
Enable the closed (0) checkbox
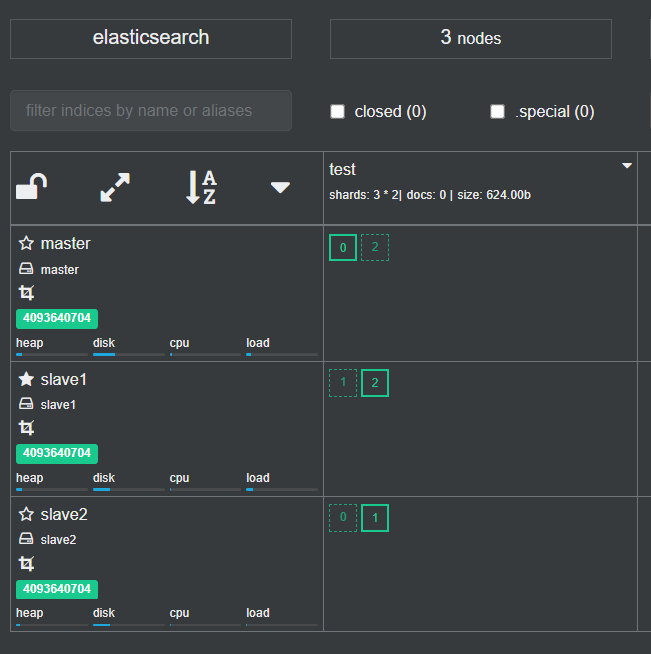(338, 112)
